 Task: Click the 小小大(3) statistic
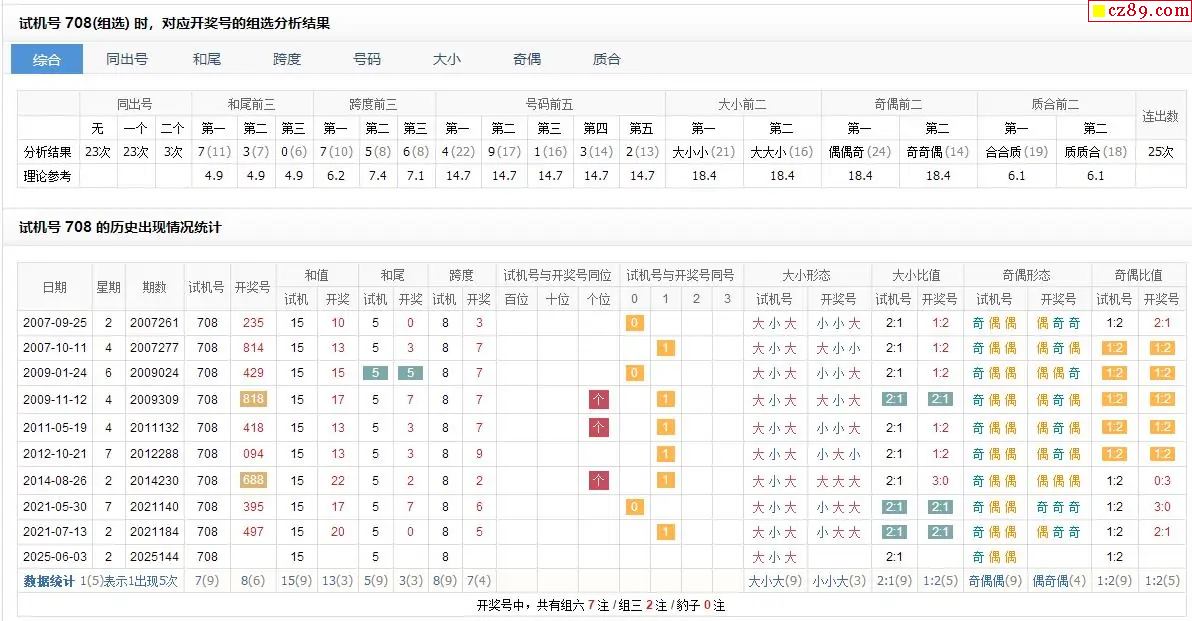click(839, 581)
